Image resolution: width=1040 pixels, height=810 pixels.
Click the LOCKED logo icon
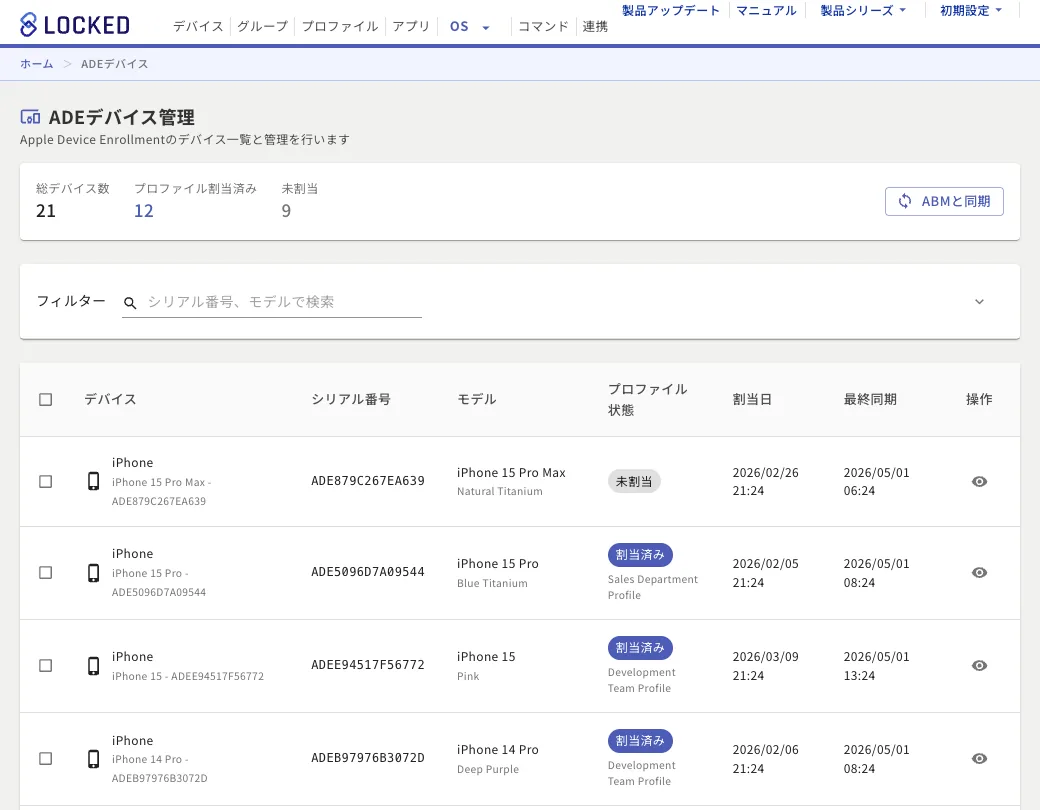29,25
